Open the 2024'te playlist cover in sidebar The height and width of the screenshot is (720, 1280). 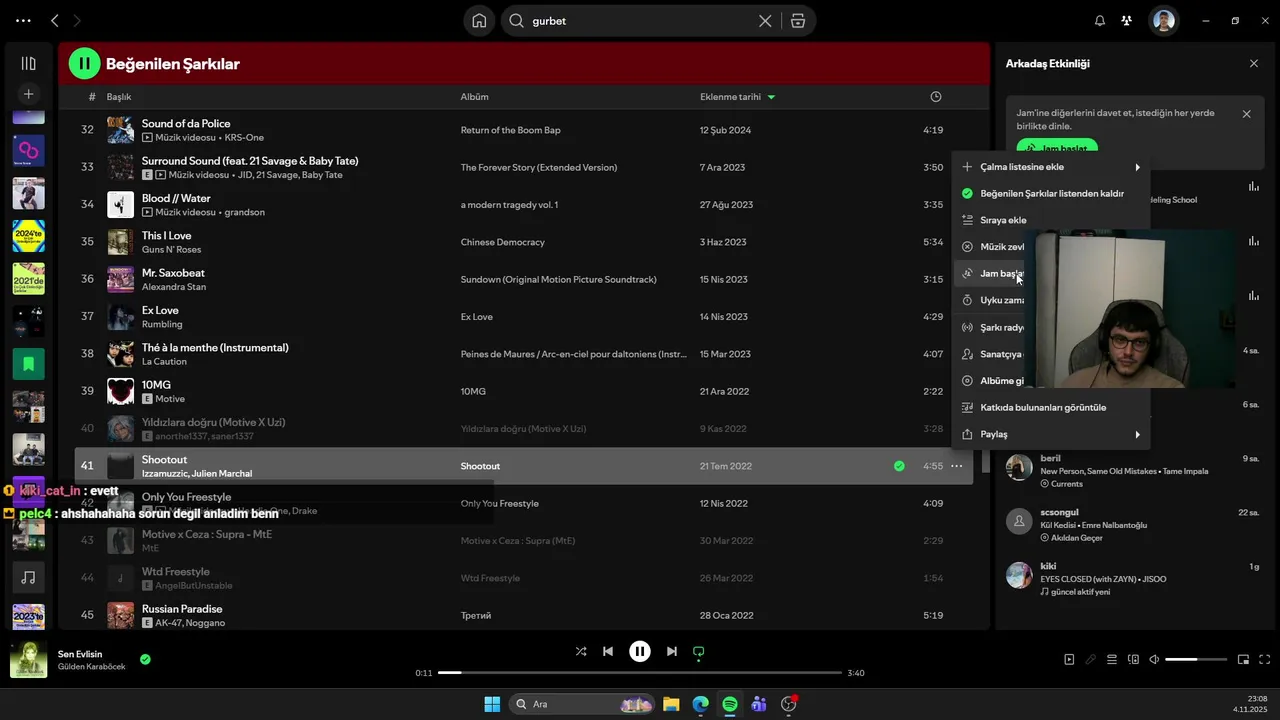(28, 236)
